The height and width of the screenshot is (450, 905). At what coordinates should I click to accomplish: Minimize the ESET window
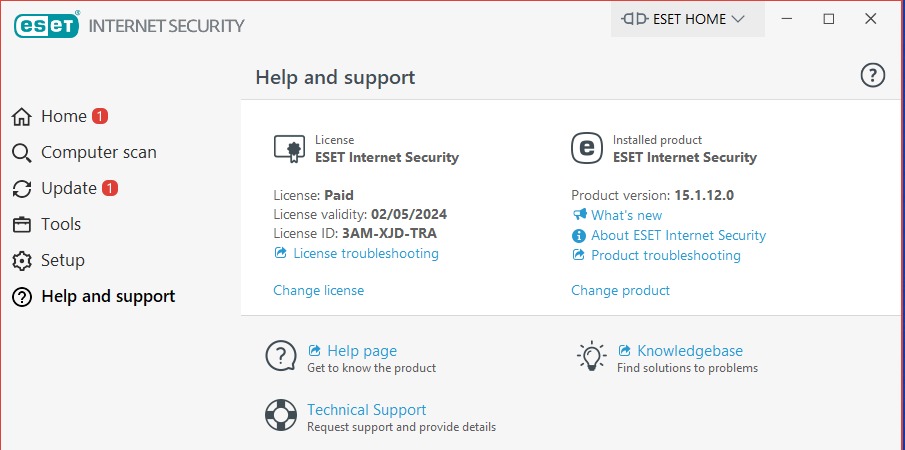coord(787,19)
